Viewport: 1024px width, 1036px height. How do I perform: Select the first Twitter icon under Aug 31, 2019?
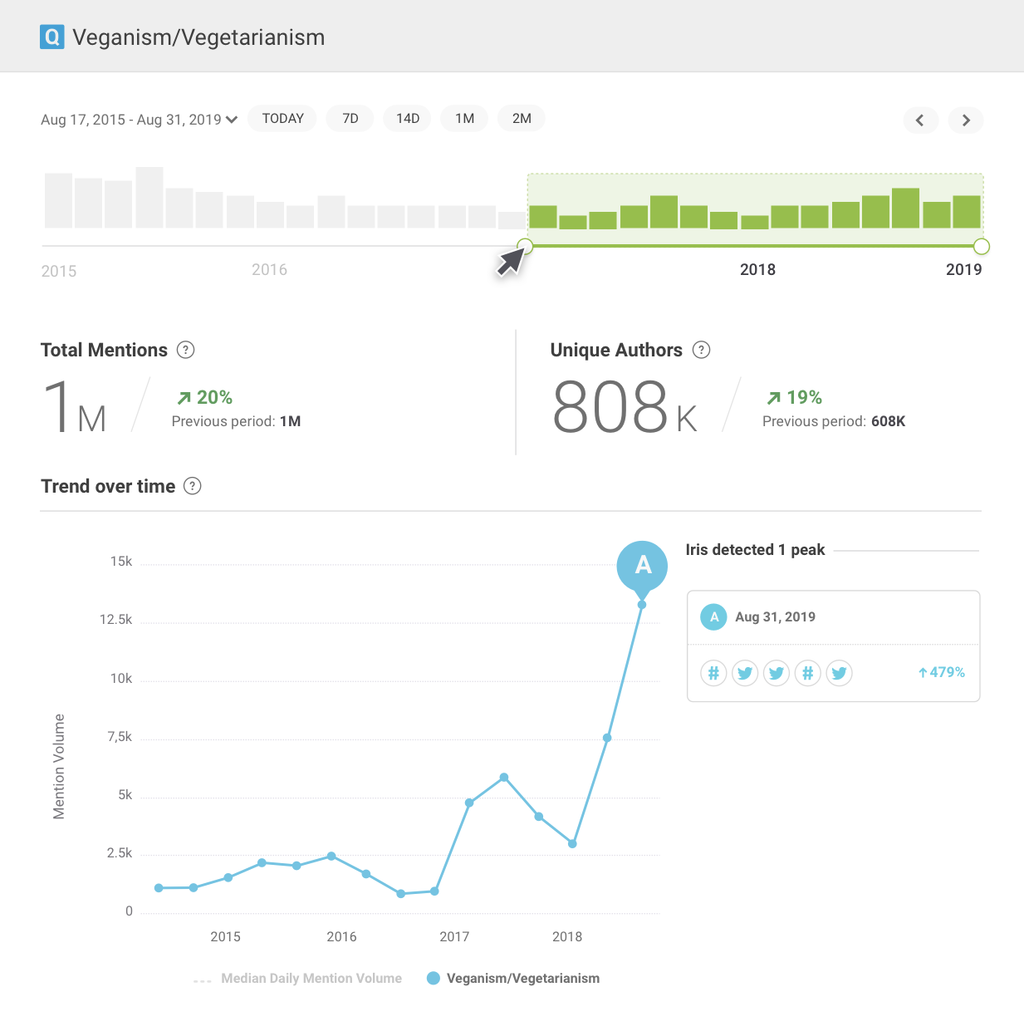[745, 673]
